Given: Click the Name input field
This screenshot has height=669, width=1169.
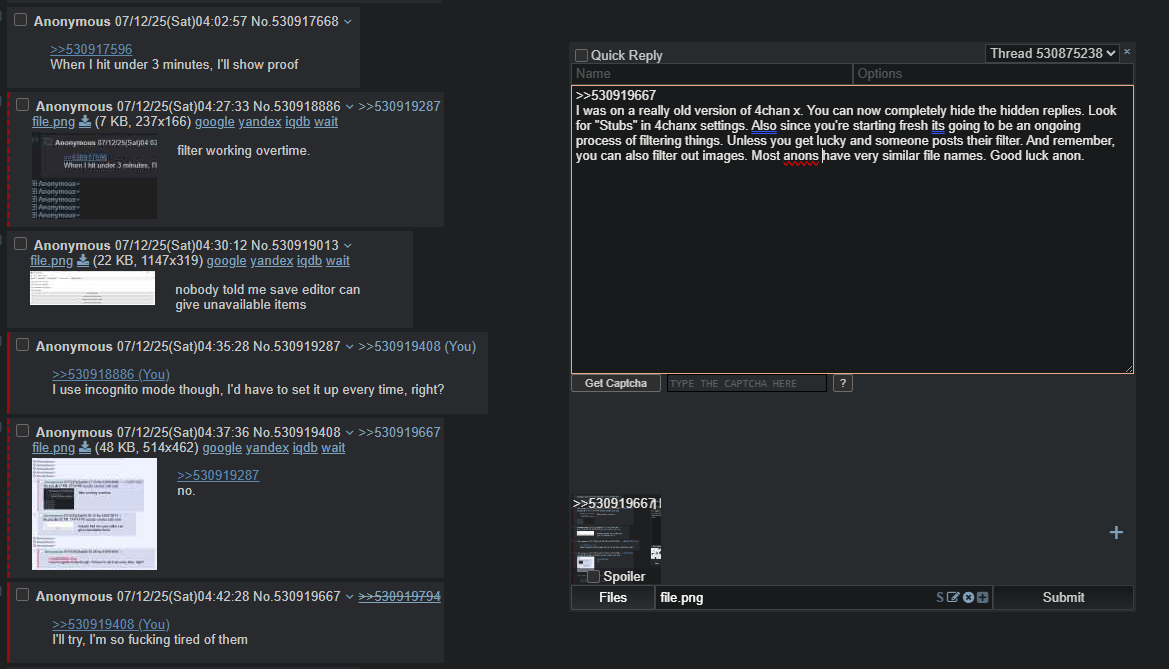Looking at the screenshot, I should (712, 73).
